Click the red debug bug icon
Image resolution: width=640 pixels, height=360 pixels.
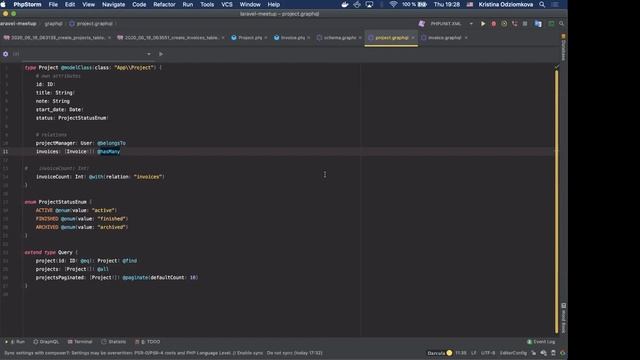pos(493,24)
